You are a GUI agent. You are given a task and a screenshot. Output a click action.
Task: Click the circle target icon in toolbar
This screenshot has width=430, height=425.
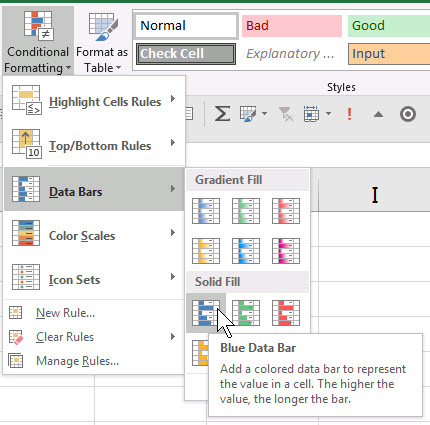[408, 114]
